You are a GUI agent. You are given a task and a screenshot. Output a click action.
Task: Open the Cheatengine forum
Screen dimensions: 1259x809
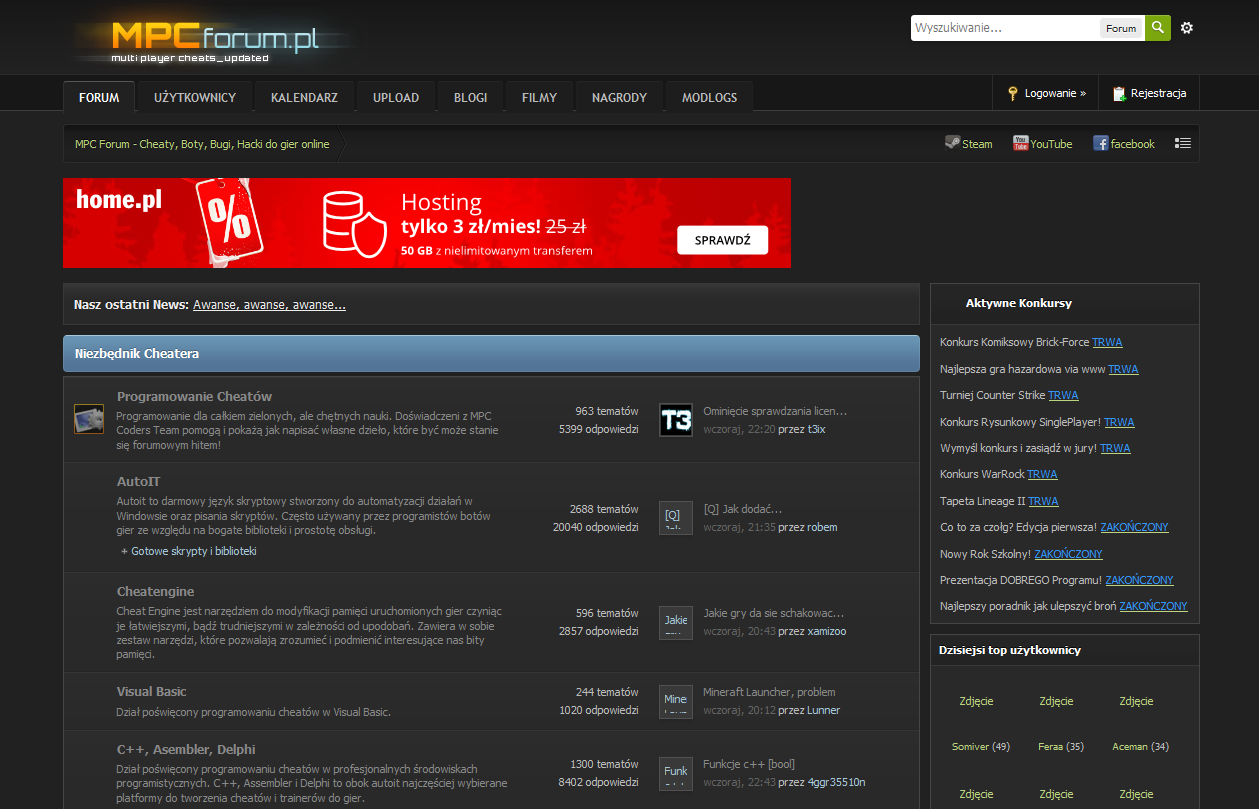tap(155, 591)
